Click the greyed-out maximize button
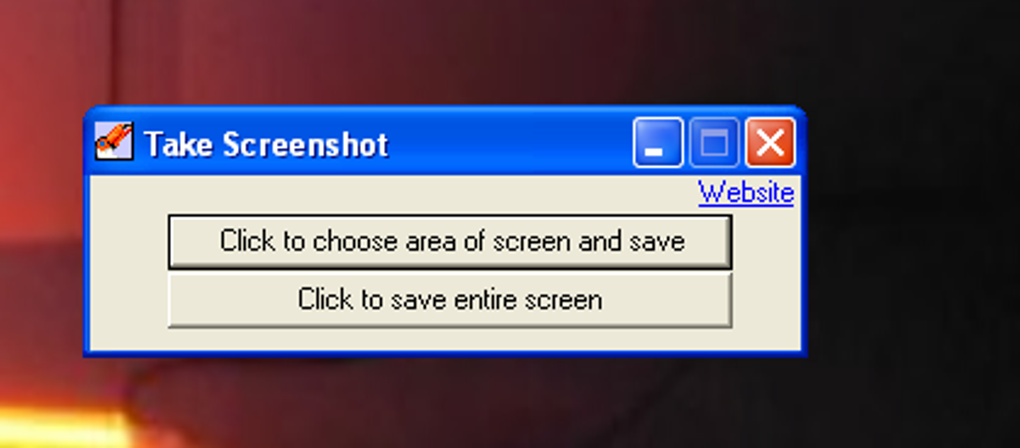The width and height of the screenshot is (1020, 448). pyautogui.click(x=714, y=142)
